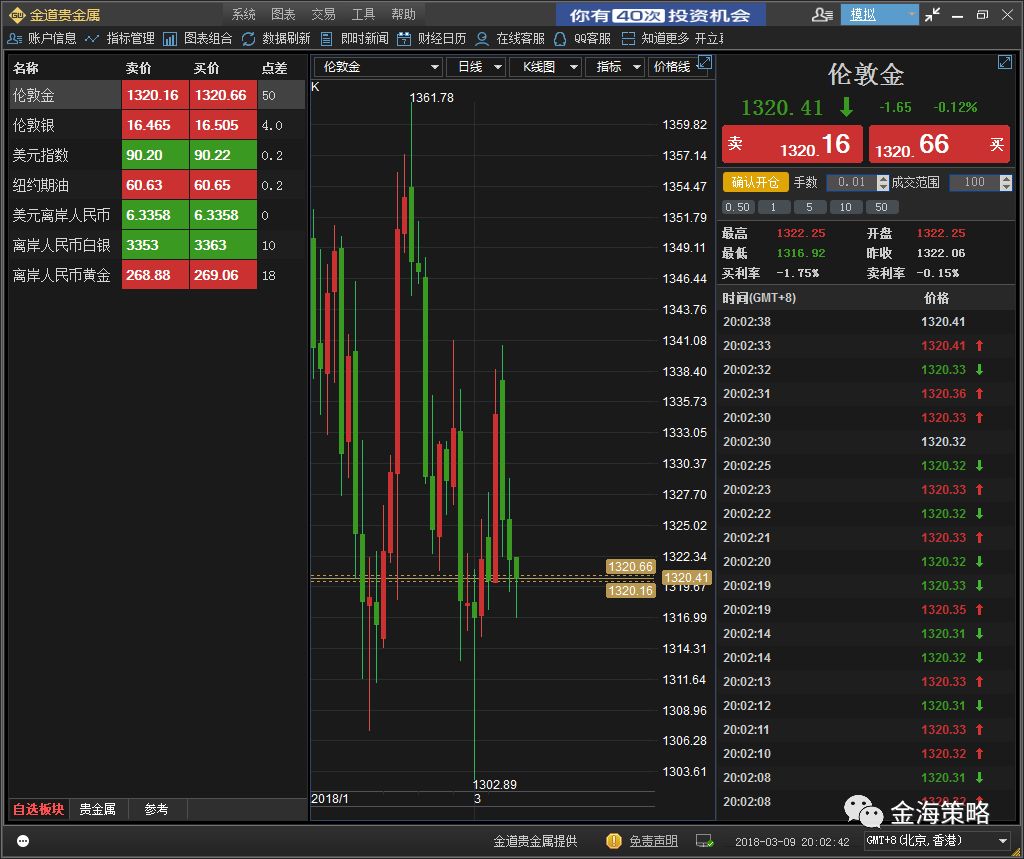Open 即时新闻 instant news

pyautogui.click(x=327, y=38)
